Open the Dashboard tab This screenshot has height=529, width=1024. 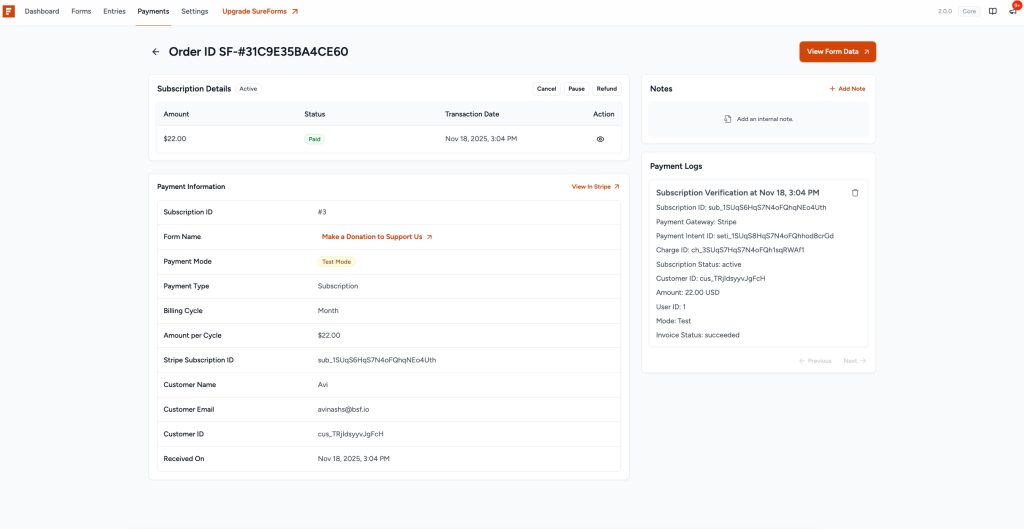42,11
